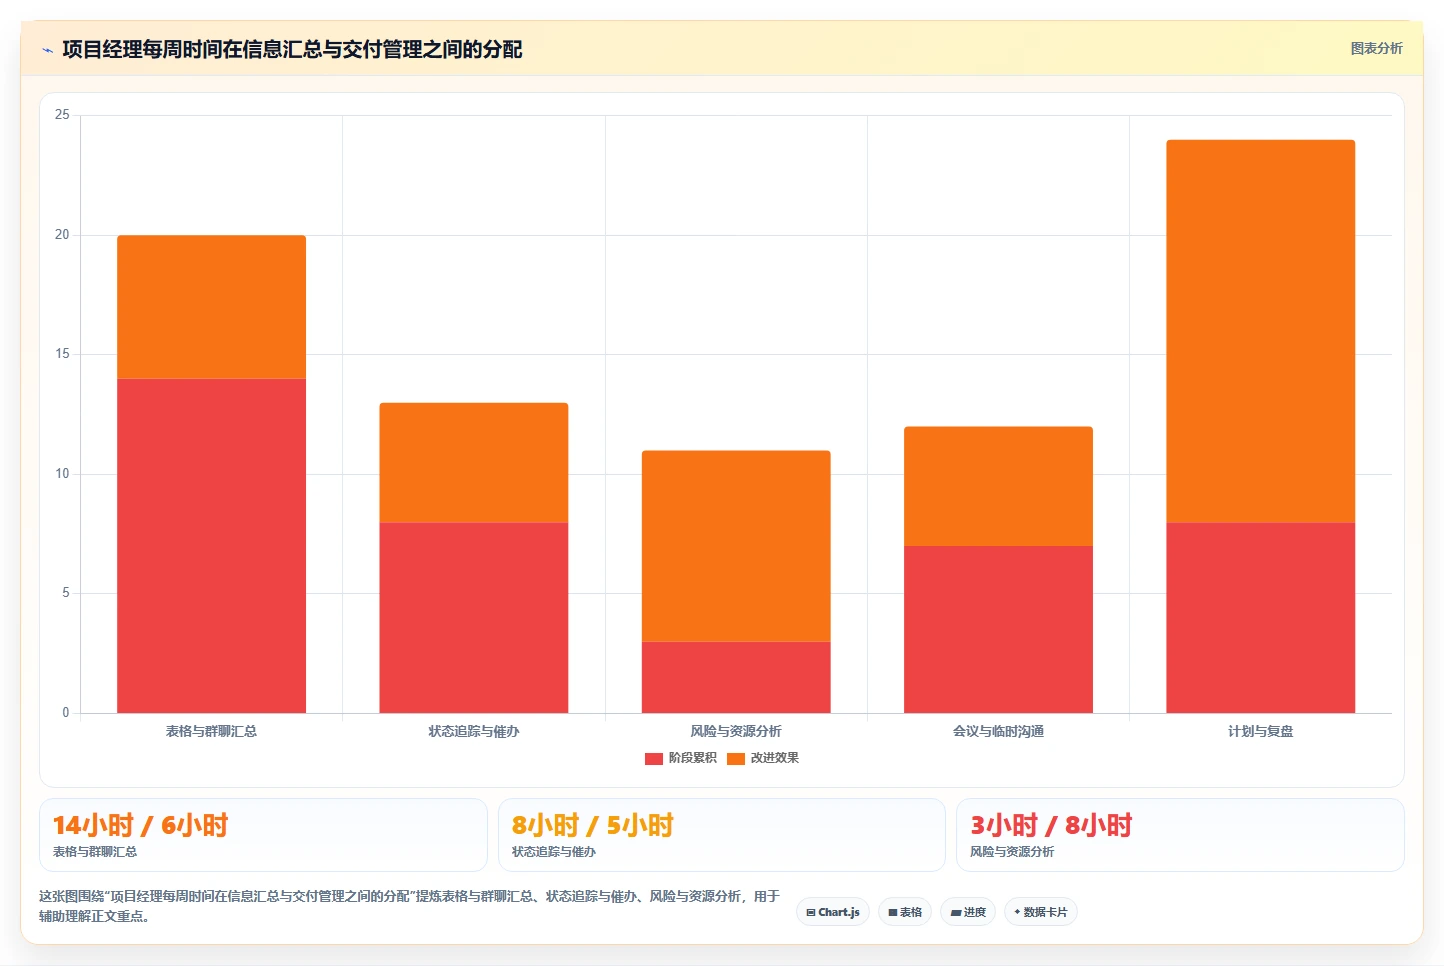Click the 改进效果 legend label
This screenshot has width=1444, height=966.
[775, 758]
